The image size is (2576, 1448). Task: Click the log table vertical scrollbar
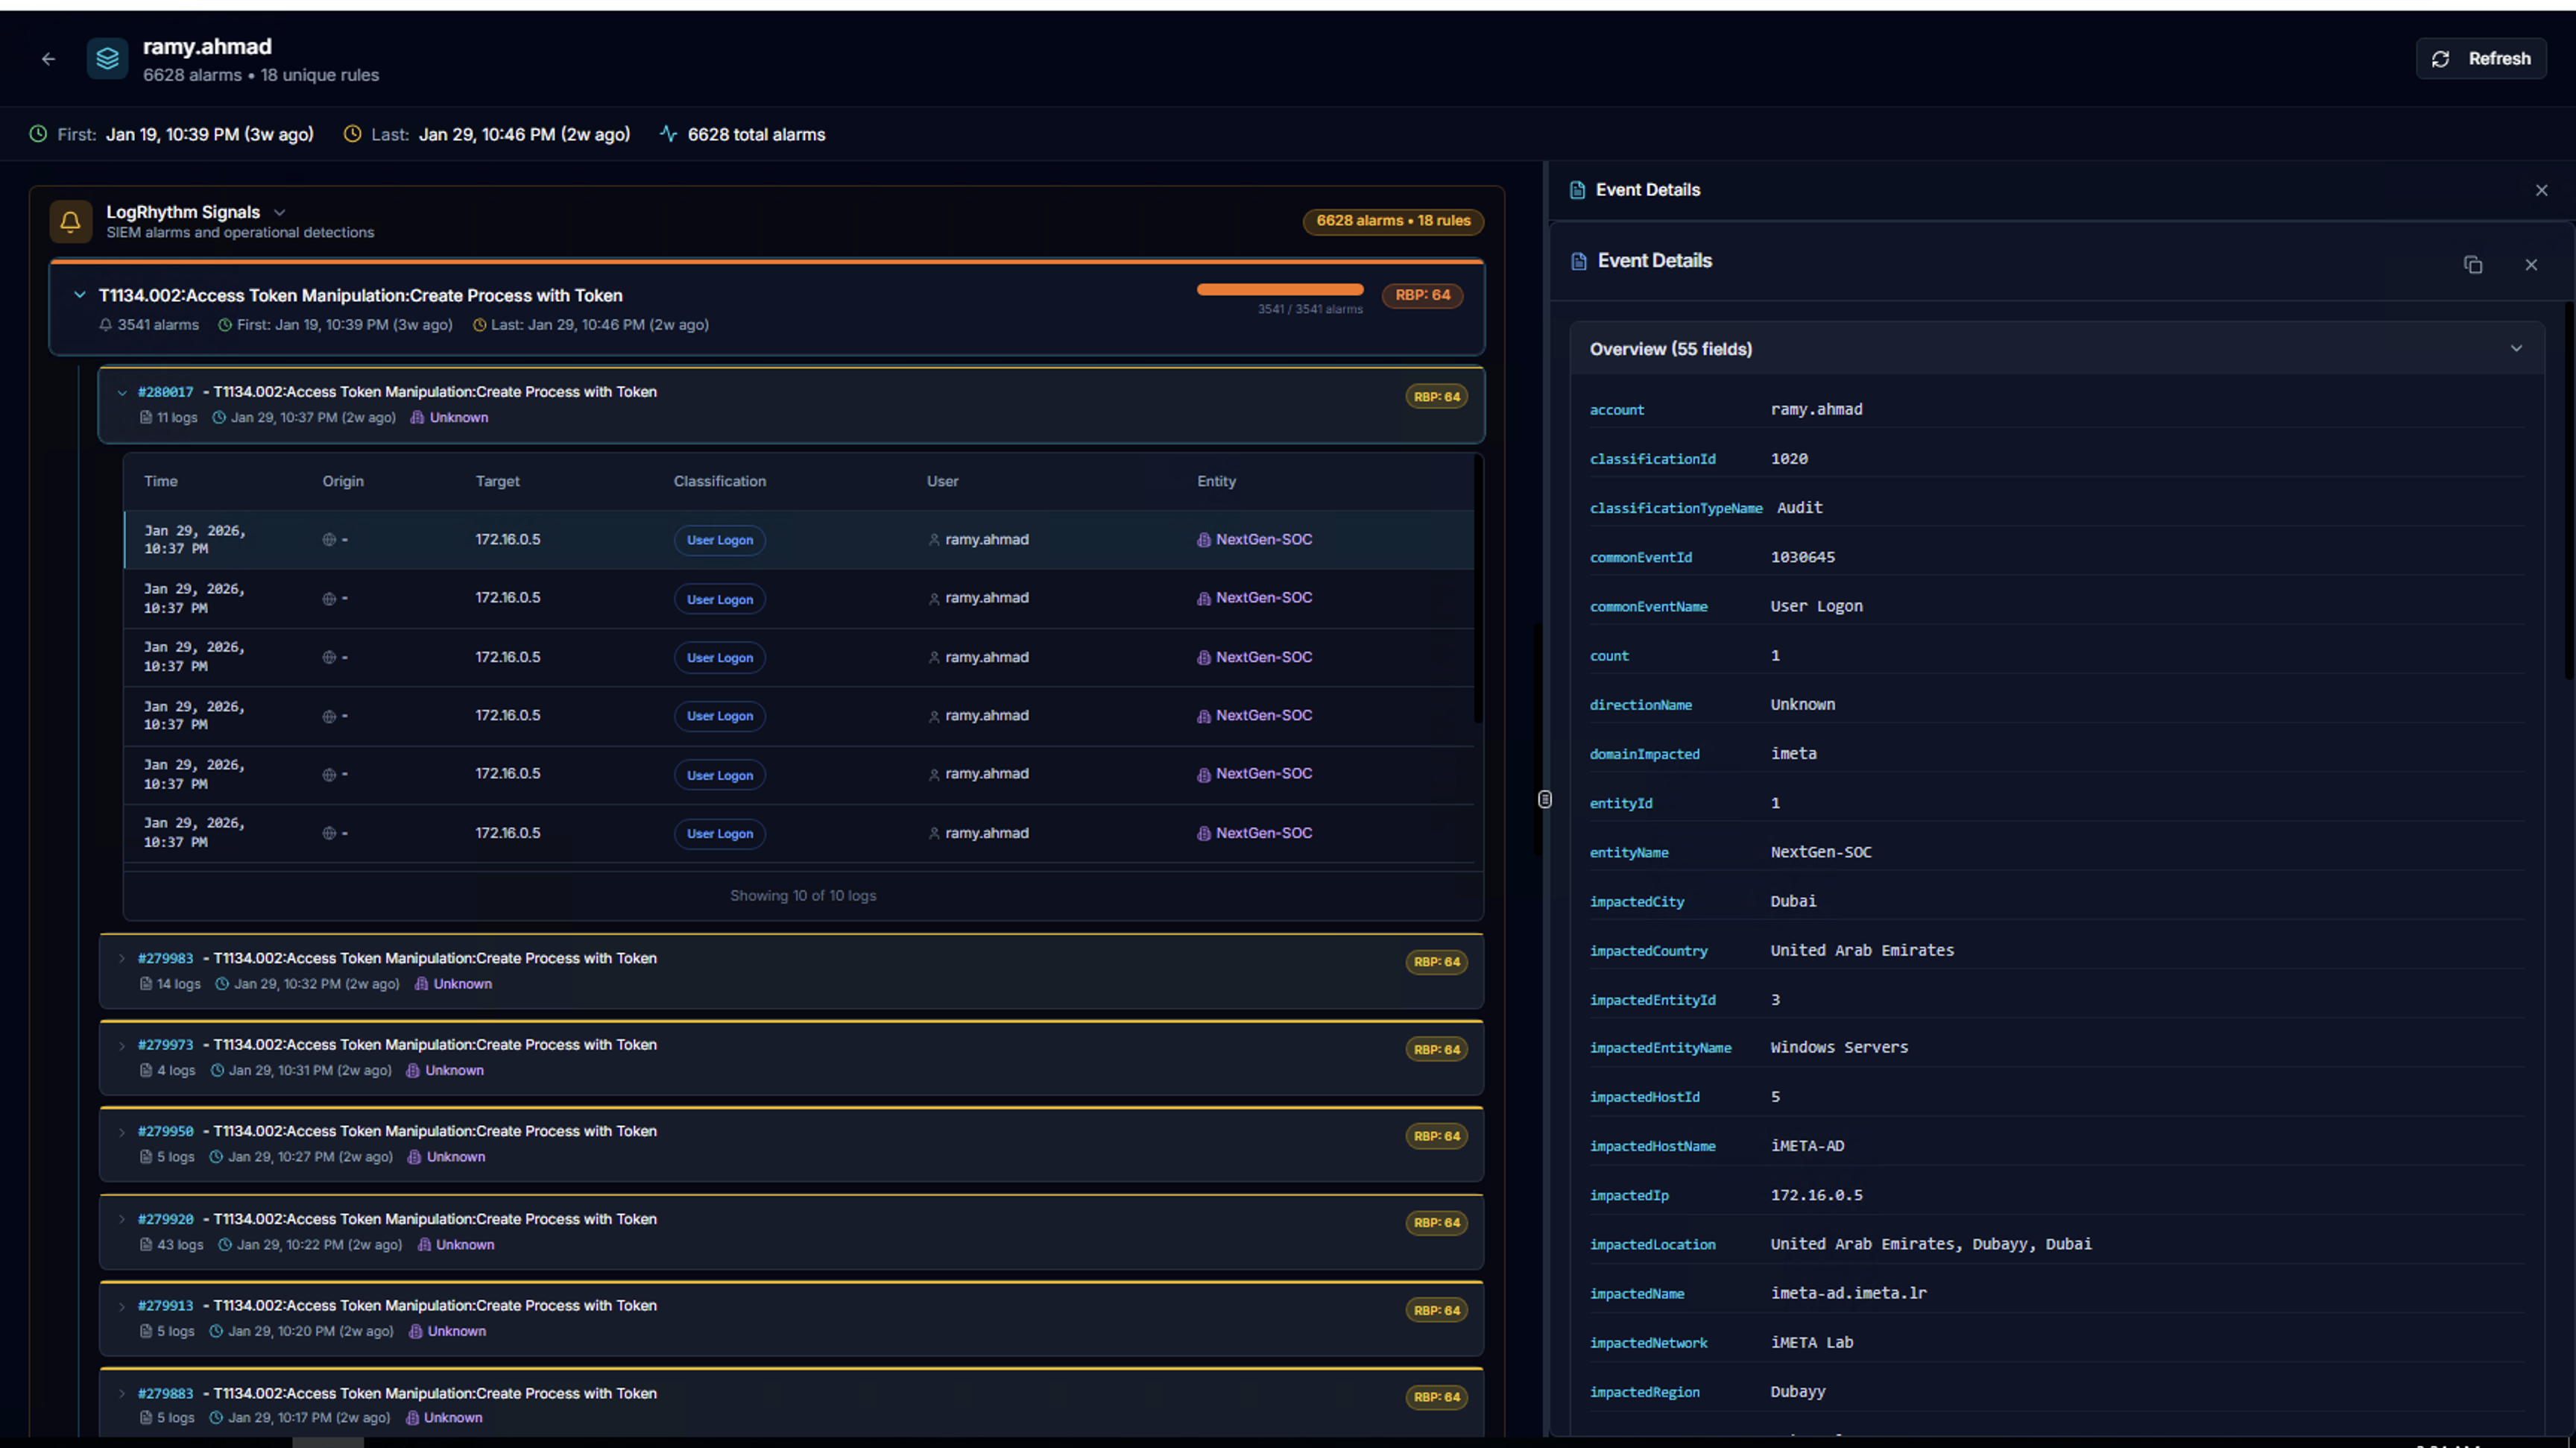(1477, 590)
